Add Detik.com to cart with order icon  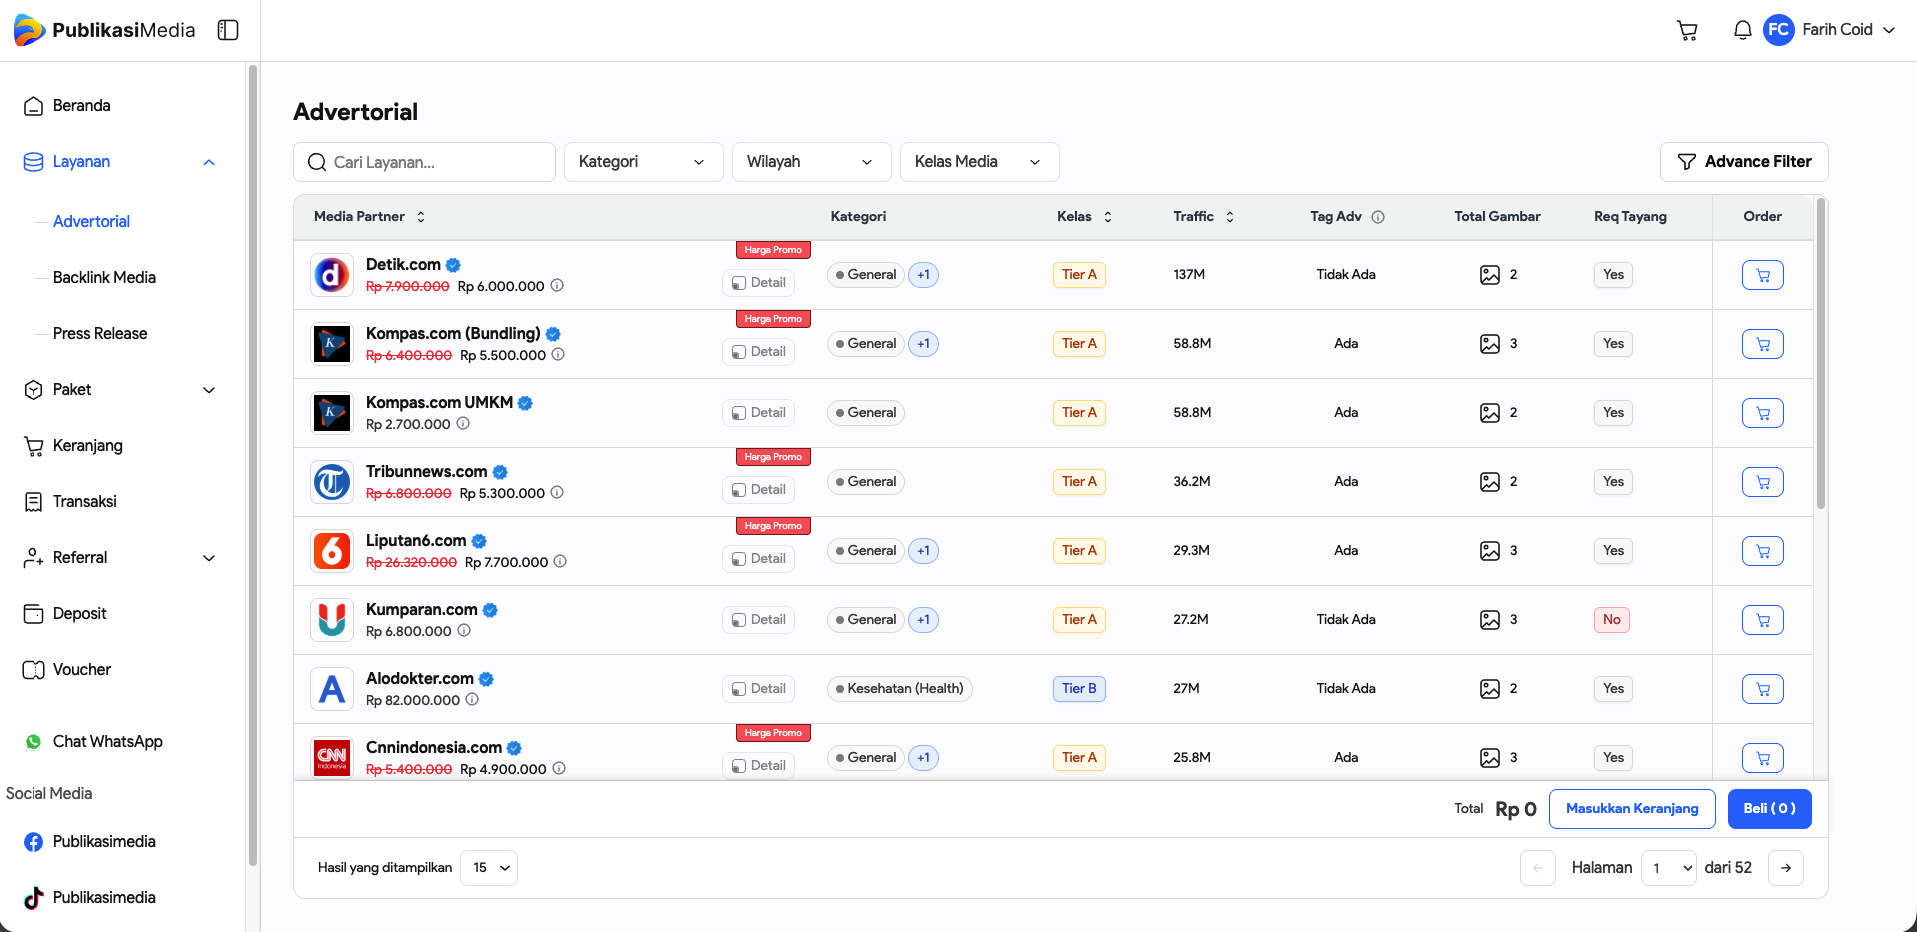pos(1762,275)
